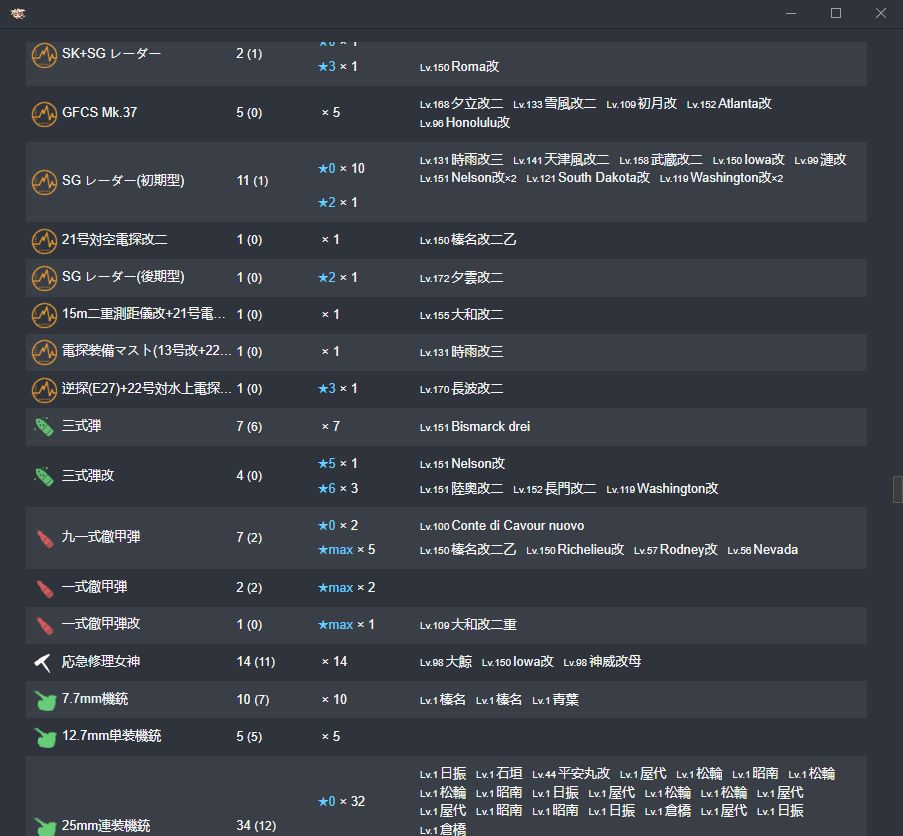903x836 pixels.
Task: Maximize the window
Action: coord(836,13)
